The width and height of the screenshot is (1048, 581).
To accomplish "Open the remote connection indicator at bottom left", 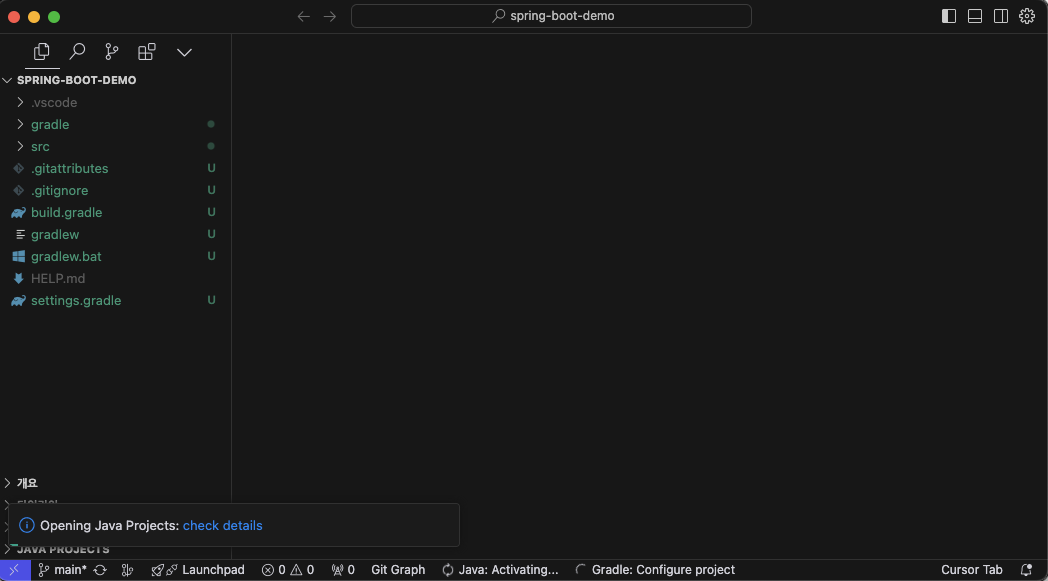I will pos(13,569).
